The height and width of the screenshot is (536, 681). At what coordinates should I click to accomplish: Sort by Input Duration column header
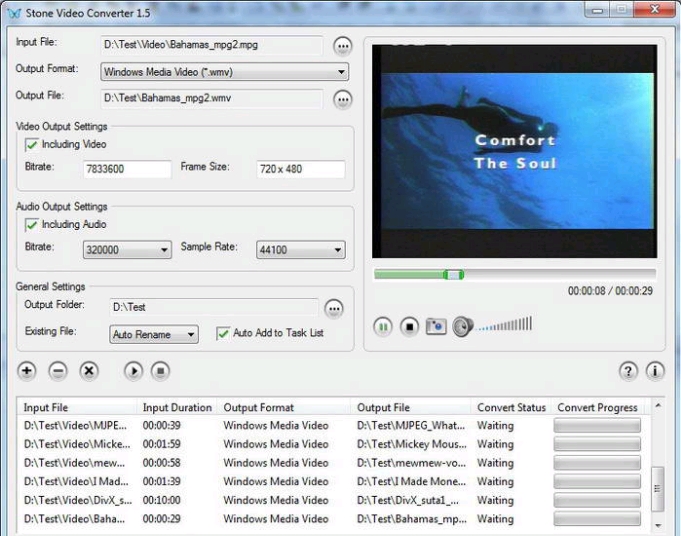pos(177,407)
